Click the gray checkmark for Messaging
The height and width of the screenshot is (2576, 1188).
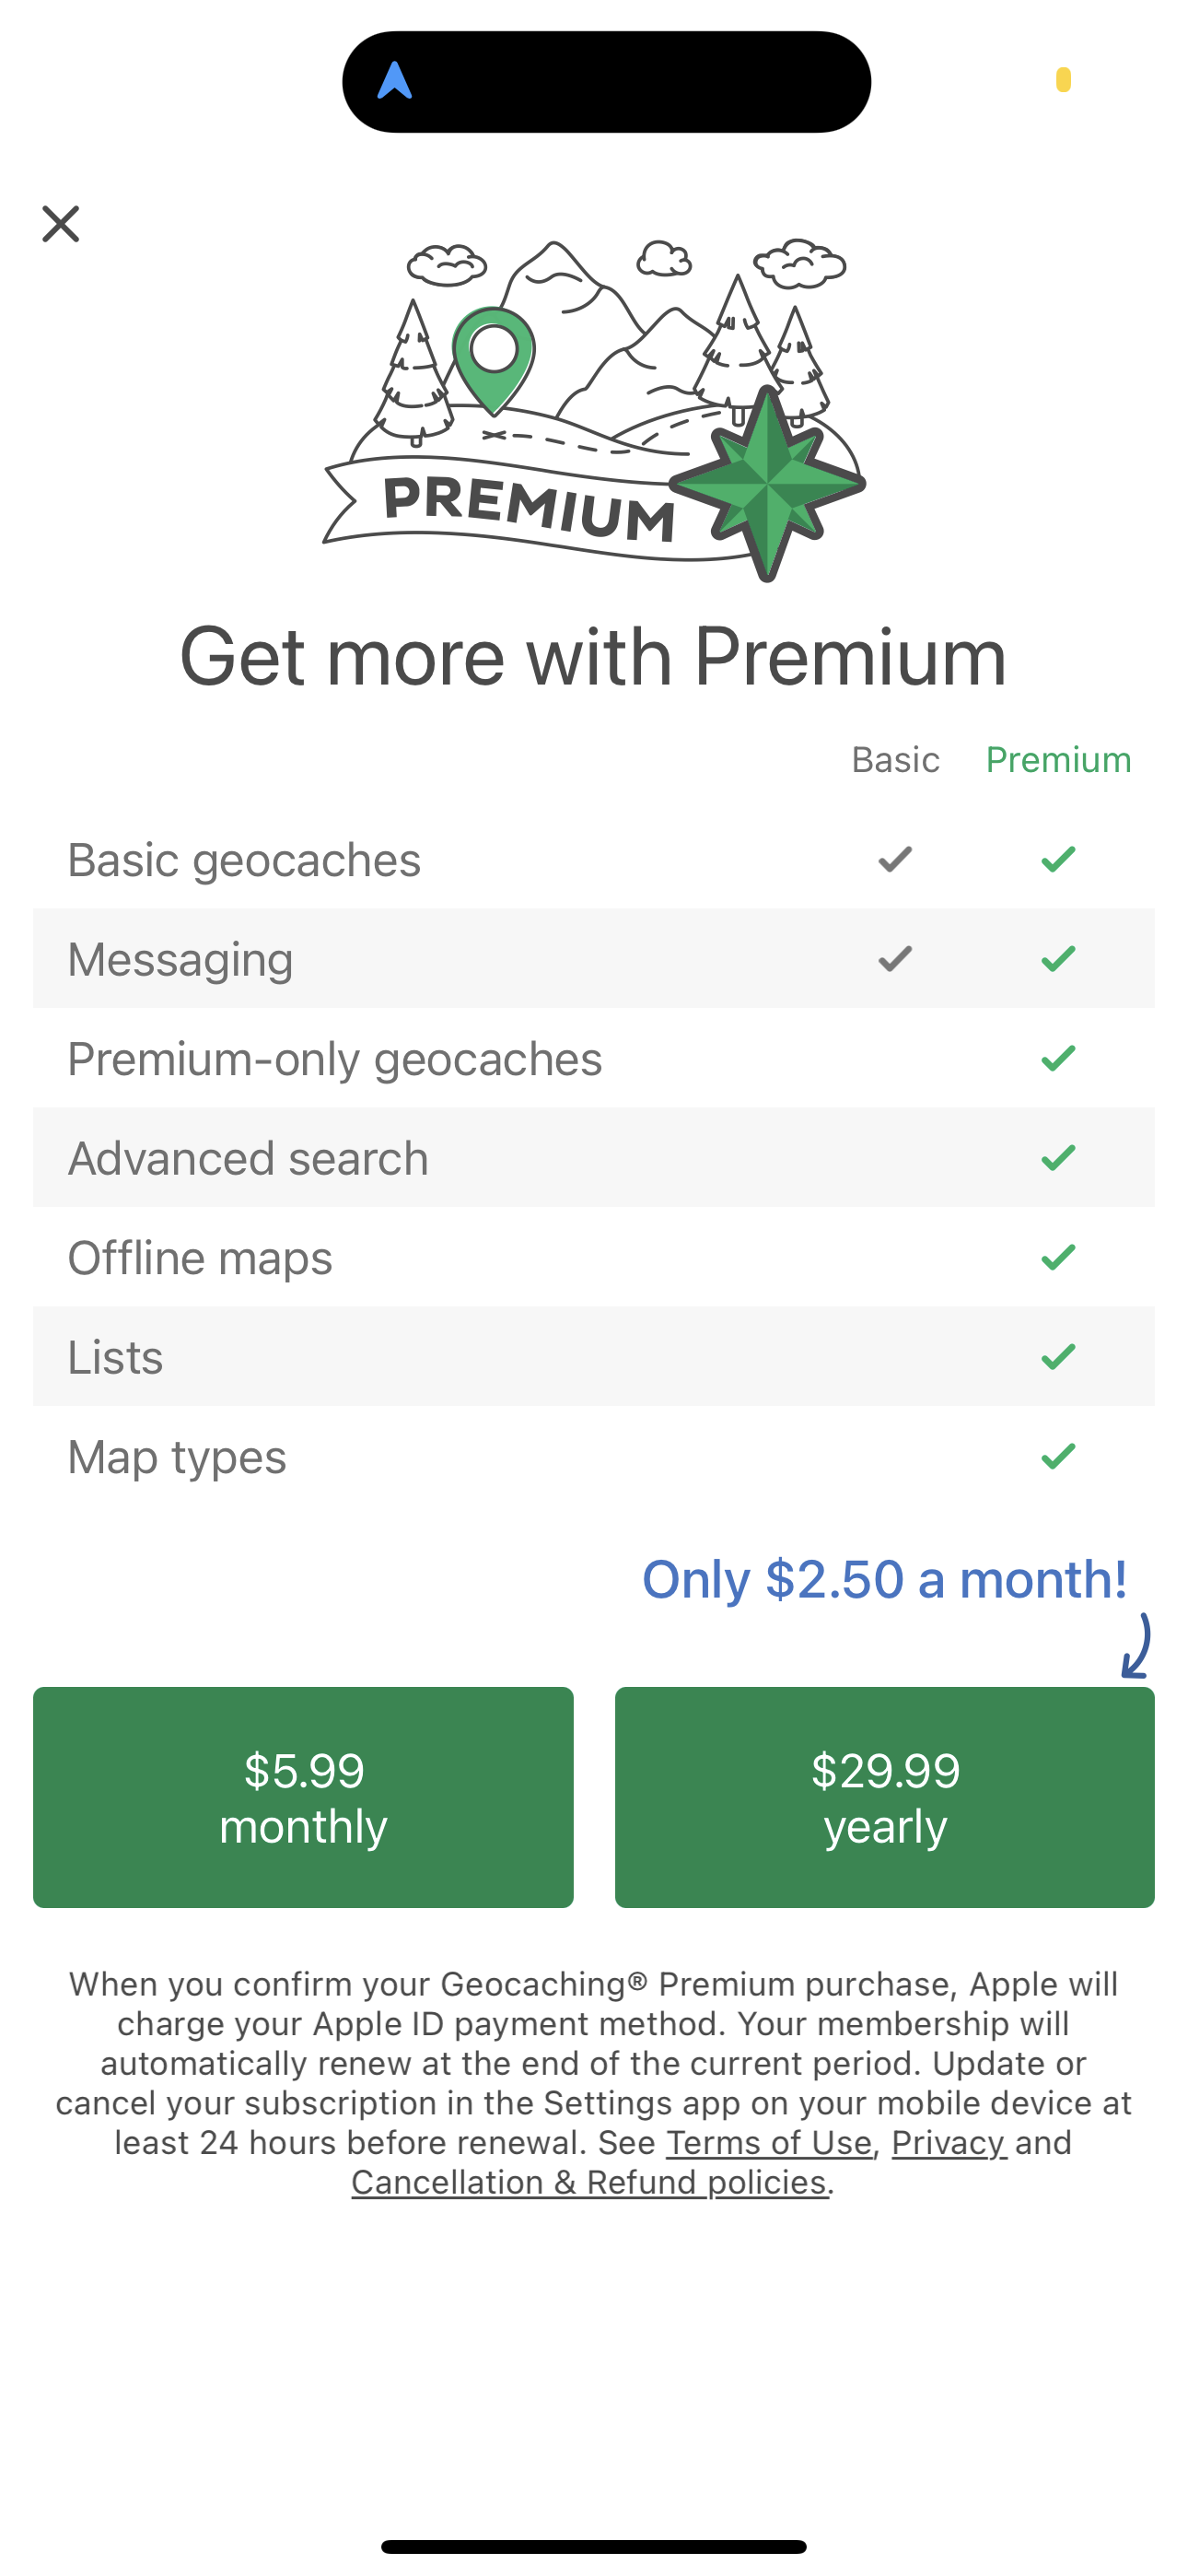893,958
